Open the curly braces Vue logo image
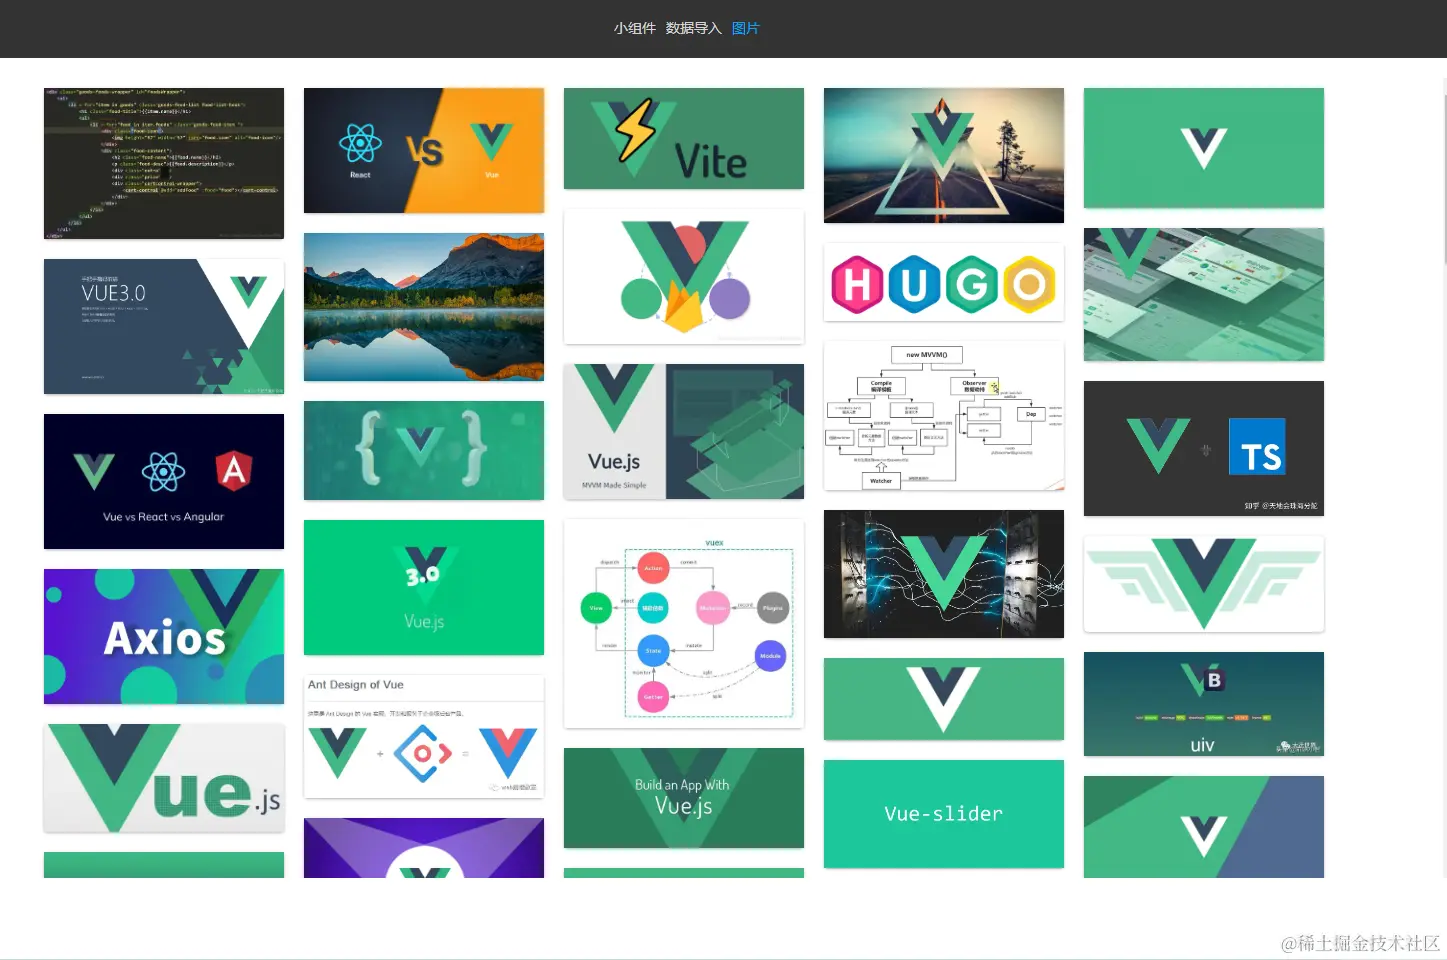The width and height of the screenshot is (1447, 960). tap(424, 450)
